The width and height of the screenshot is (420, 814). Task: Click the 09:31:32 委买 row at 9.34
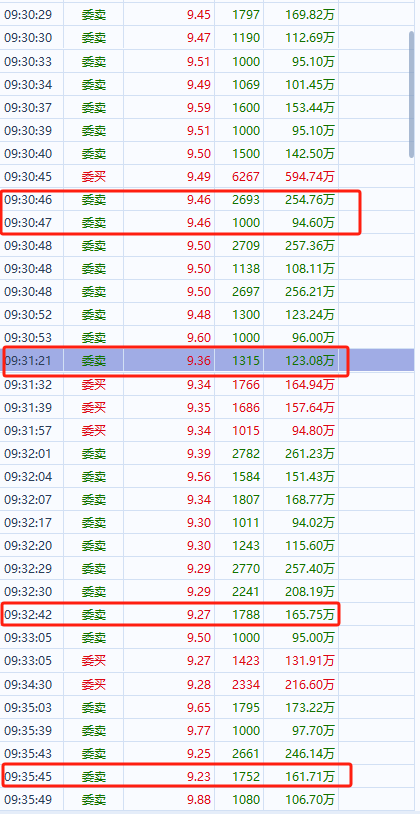coord(208,385)
